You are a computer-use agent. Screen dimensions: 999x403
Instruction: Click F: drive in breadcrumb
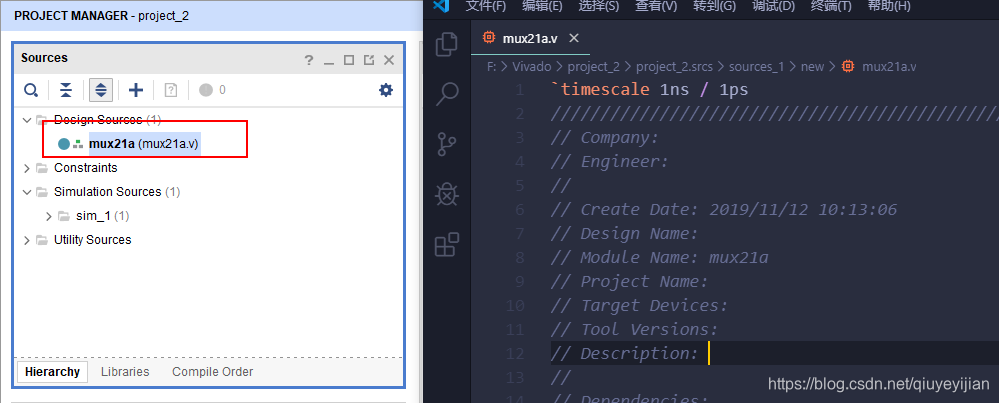click(491, 66)
